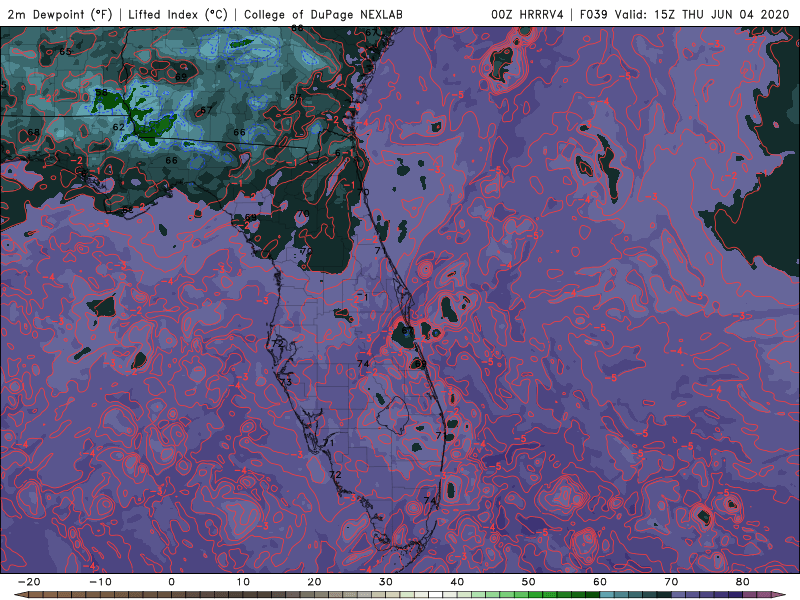Click the 10 label on the color scale

click(x=243, y=582)
